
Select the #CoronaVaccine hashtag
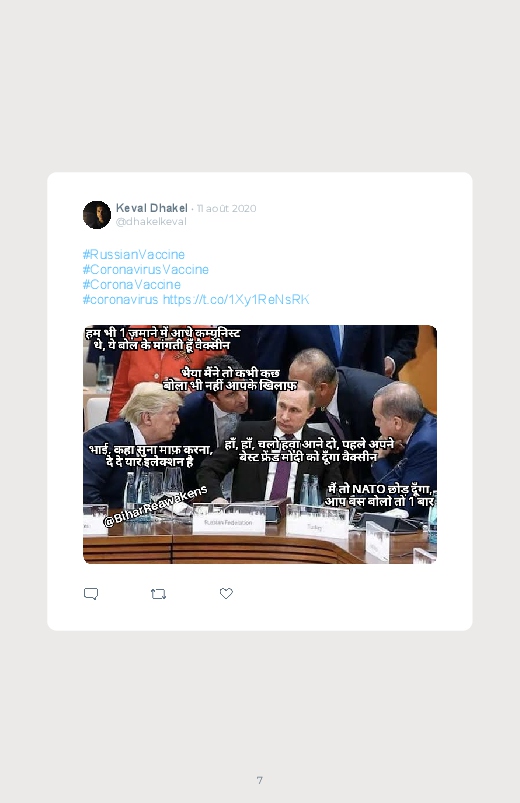pyautogui.click(x=132, y=284)
